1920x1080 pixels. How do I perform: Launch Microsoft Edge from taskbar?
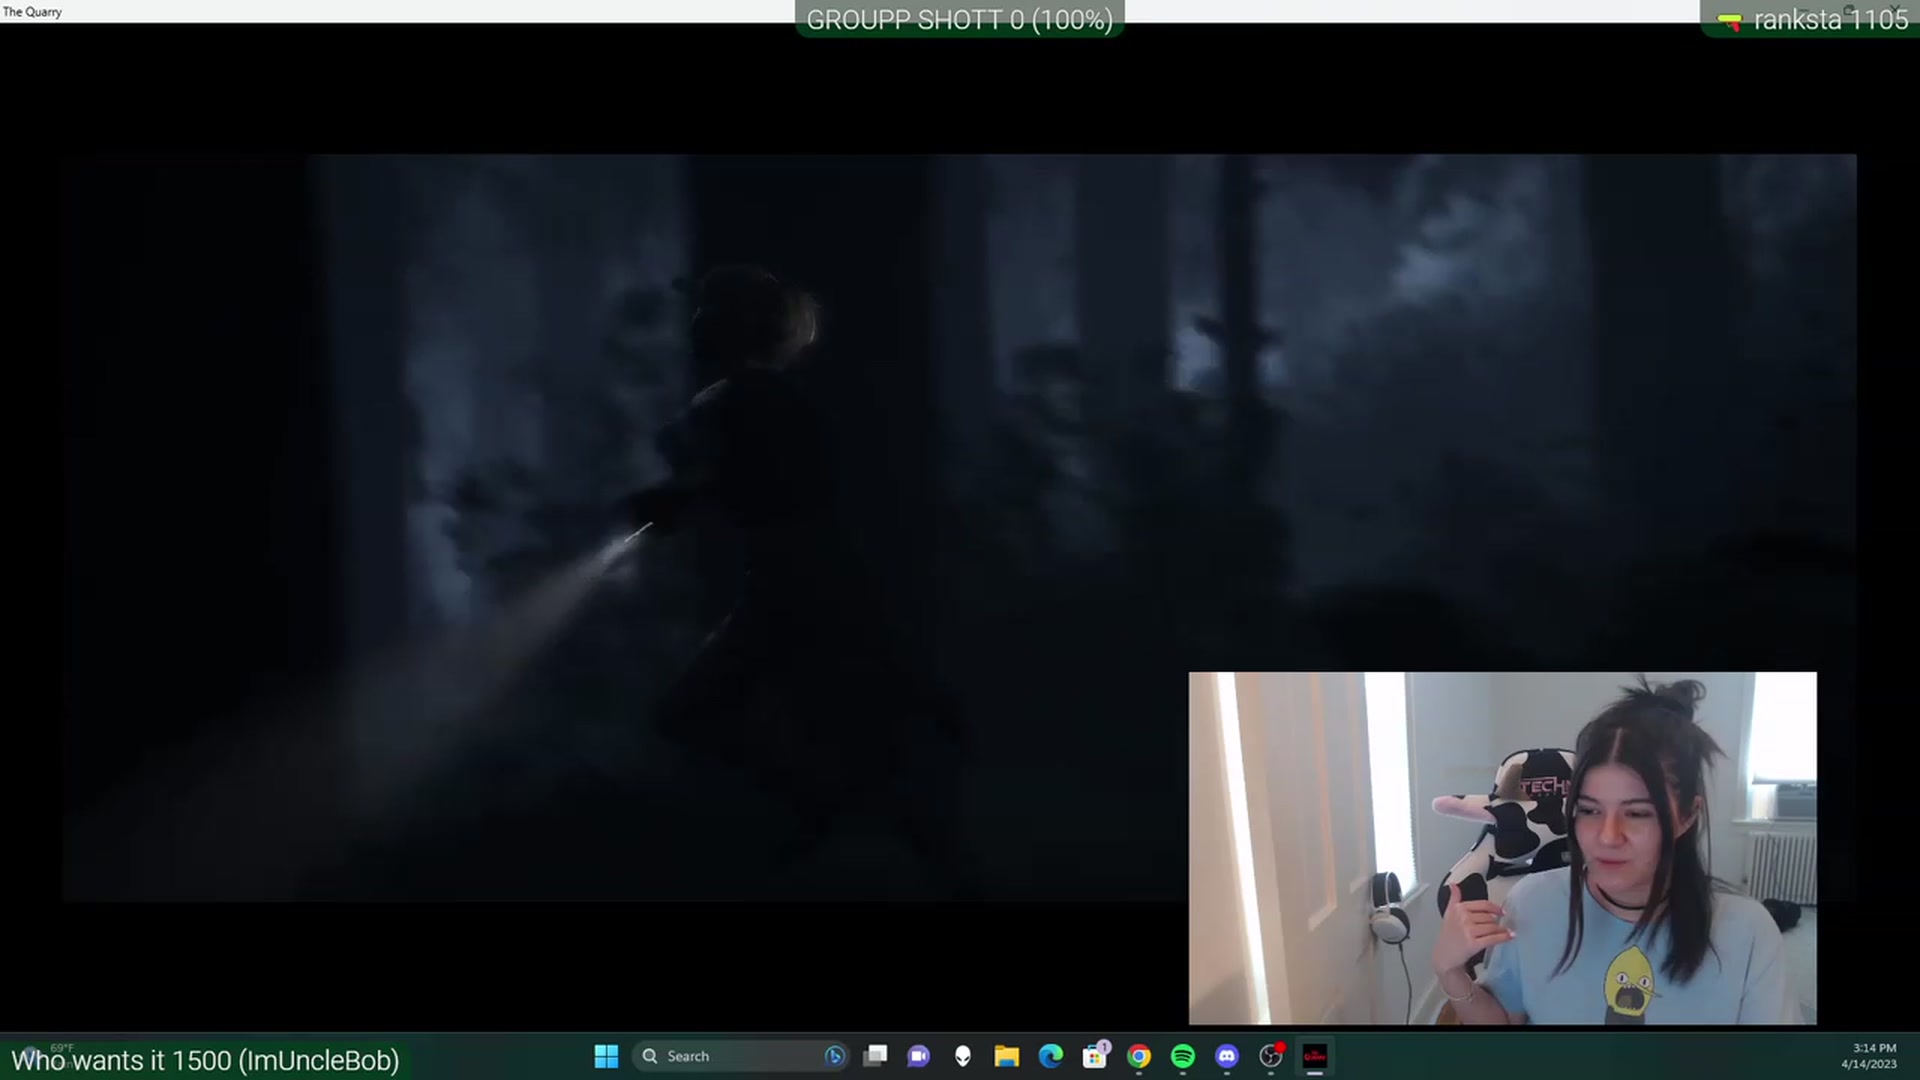coord(1051,1056)
